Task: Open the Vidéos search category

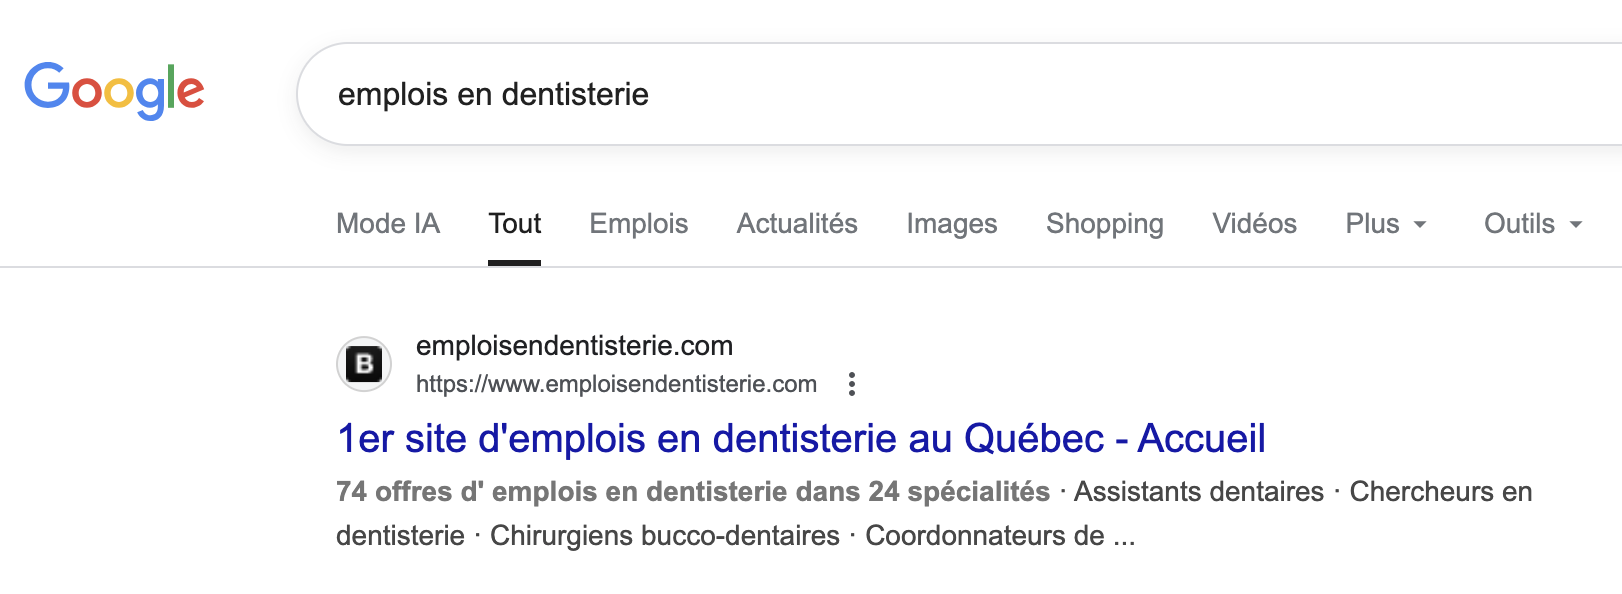Action: click(x=1253, y=223)
